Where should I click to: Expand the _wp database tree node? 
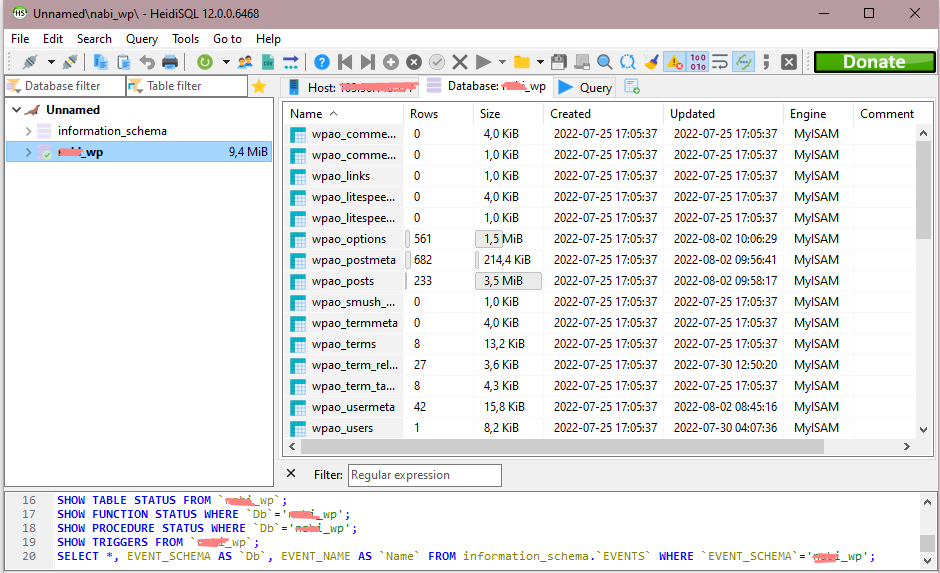click(28, 152)
